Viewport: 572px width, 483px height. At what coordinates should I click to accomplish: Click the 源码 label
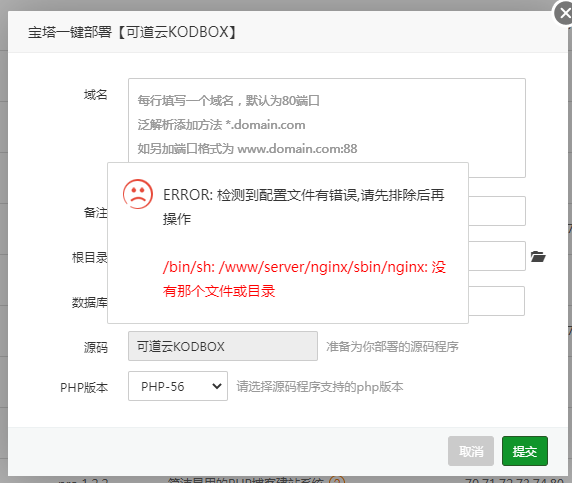[96, 347]
